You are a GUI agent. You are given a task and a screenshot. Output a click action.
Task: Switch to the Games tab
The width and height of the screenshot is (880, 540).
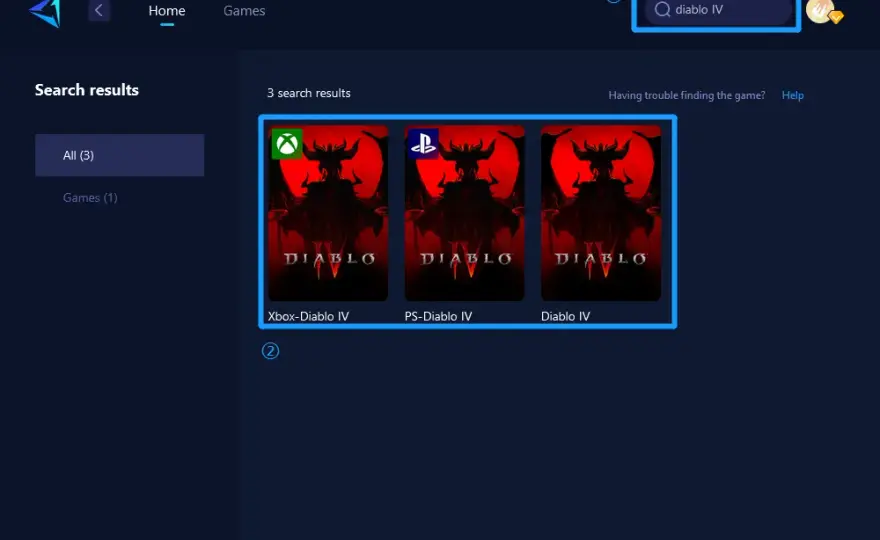pyautogui.click(x=244, y=11)
